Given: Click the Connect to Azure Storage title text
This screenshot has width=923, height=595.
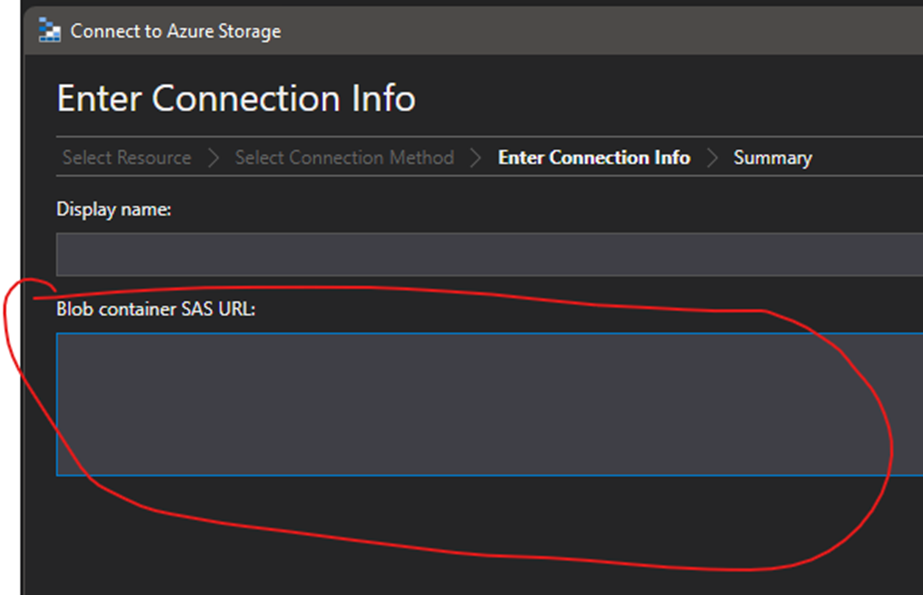Looking at the screenshot, I should click(175, 31).
